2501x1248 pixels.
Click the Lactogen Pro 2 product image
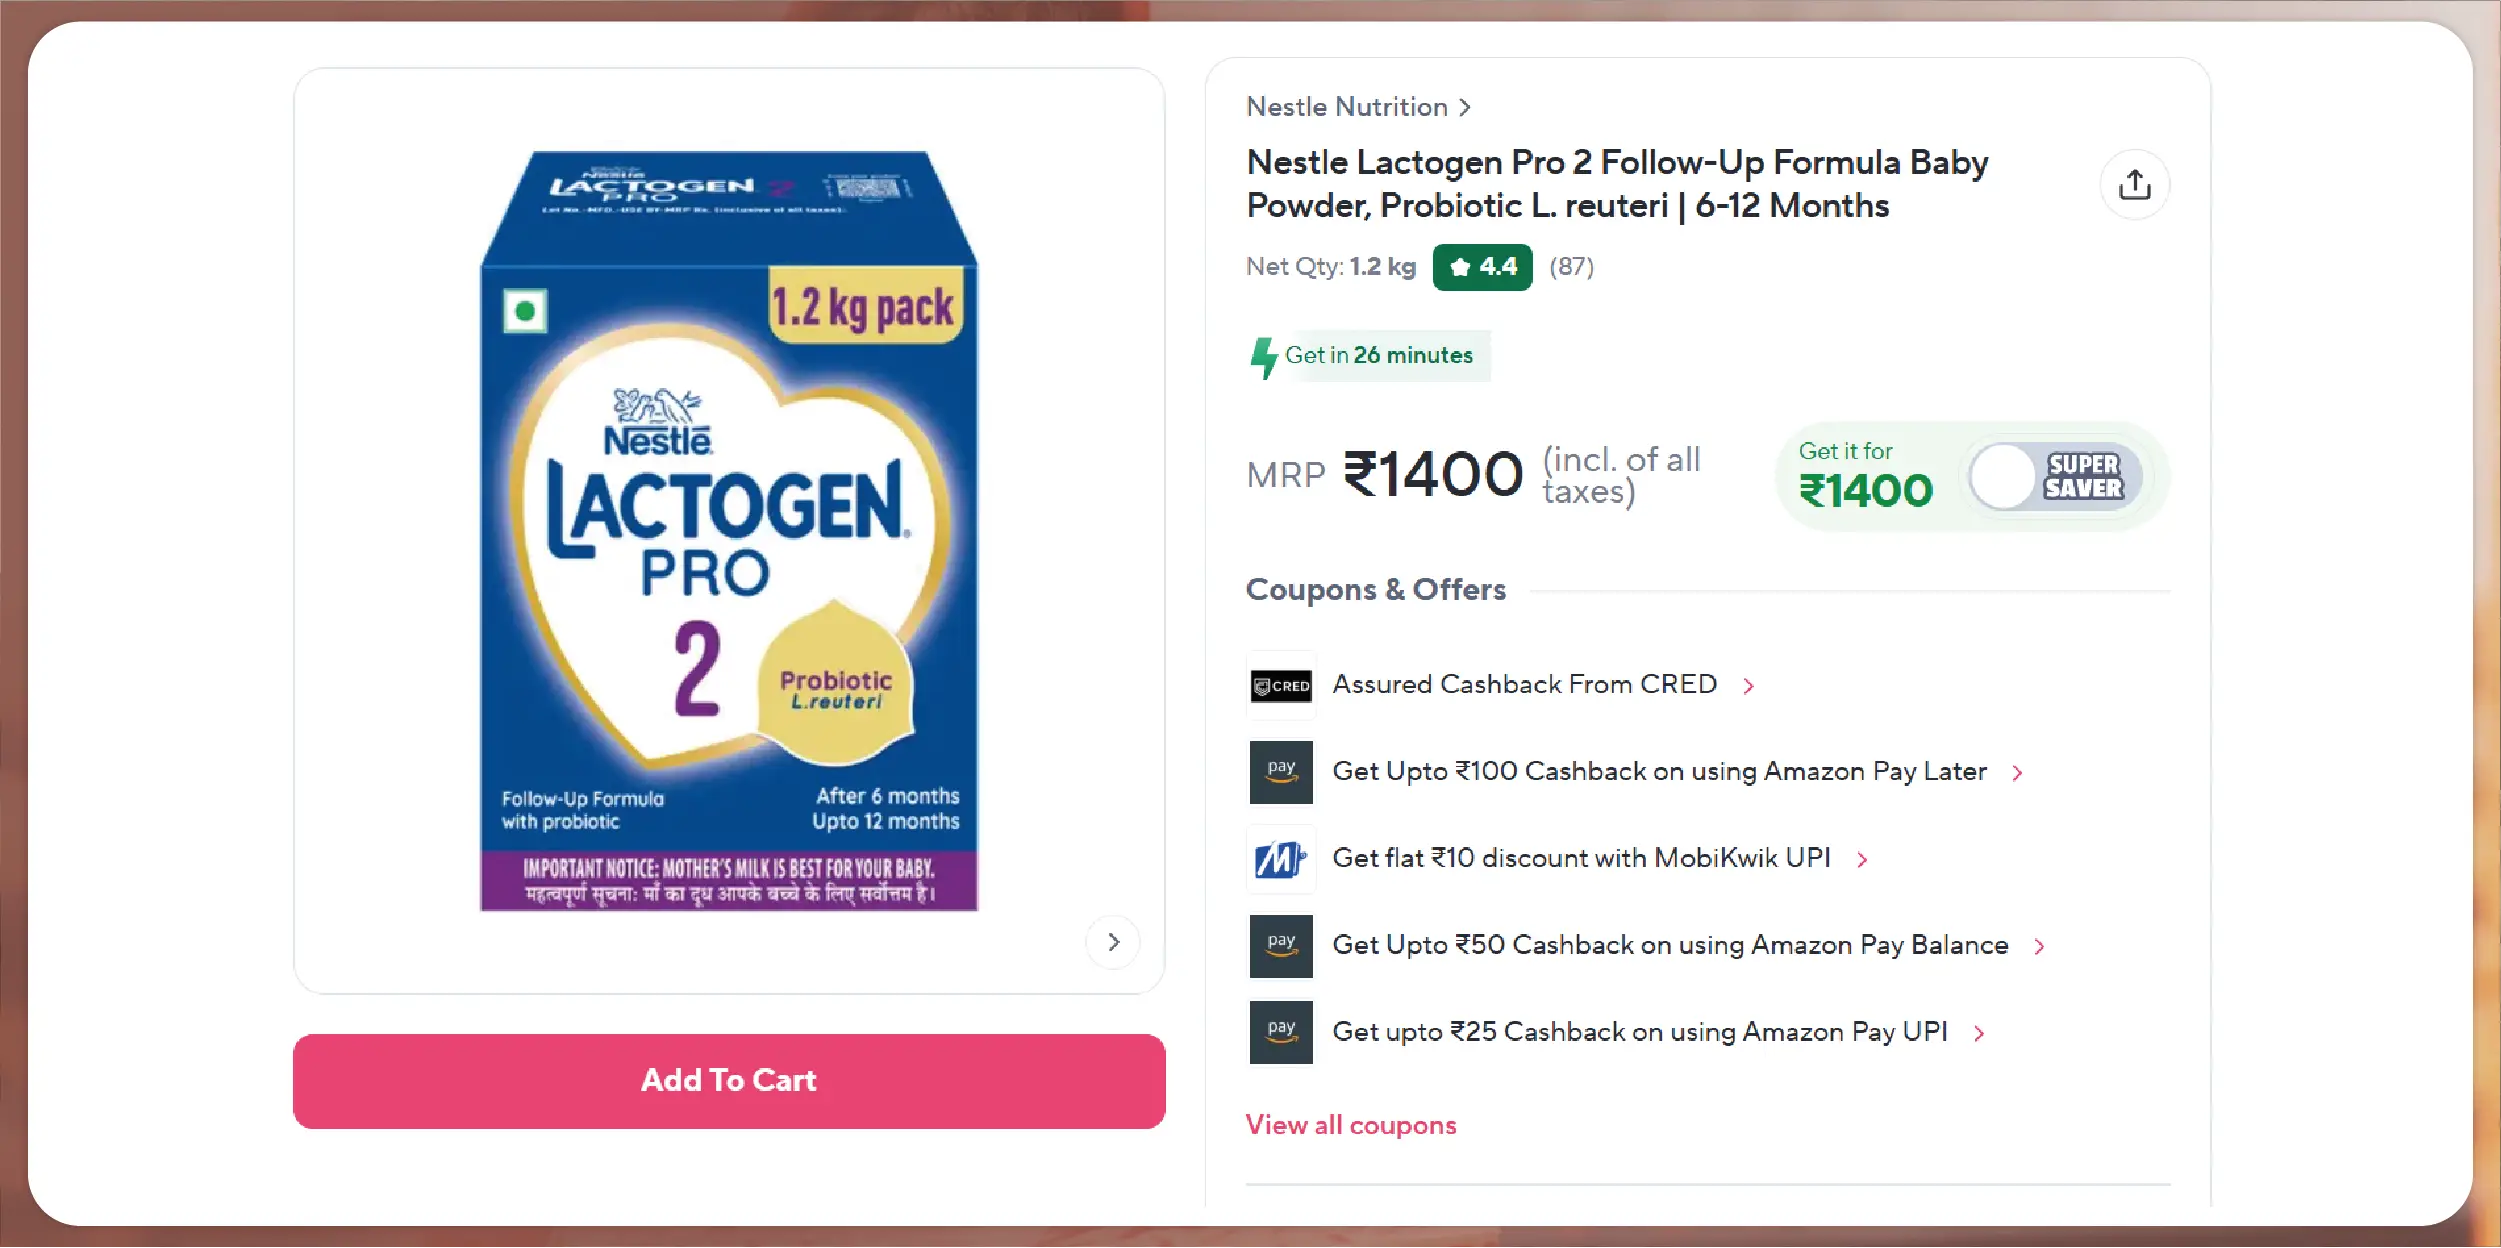click(x=729, y=530)
